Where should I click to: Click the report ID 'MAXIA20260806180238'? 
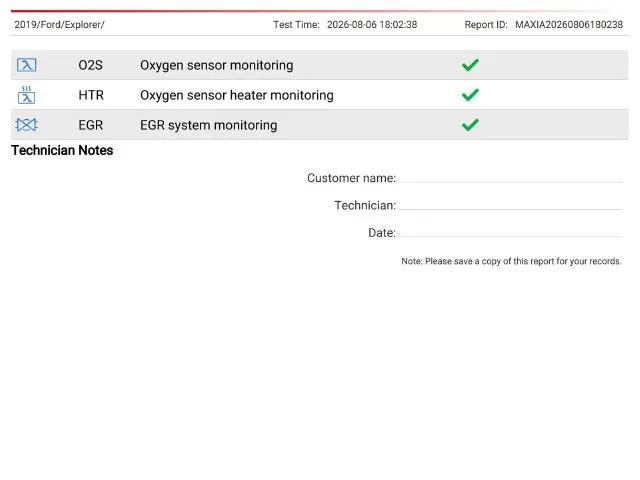[x=569, y=24]
